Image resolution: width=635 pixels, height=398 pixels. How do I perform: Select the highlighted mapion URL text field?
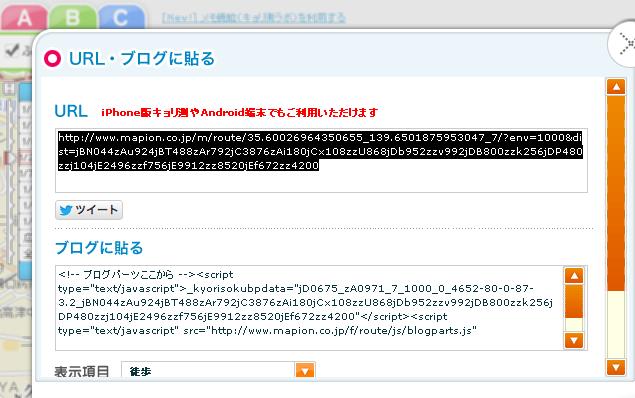(321, 160)
